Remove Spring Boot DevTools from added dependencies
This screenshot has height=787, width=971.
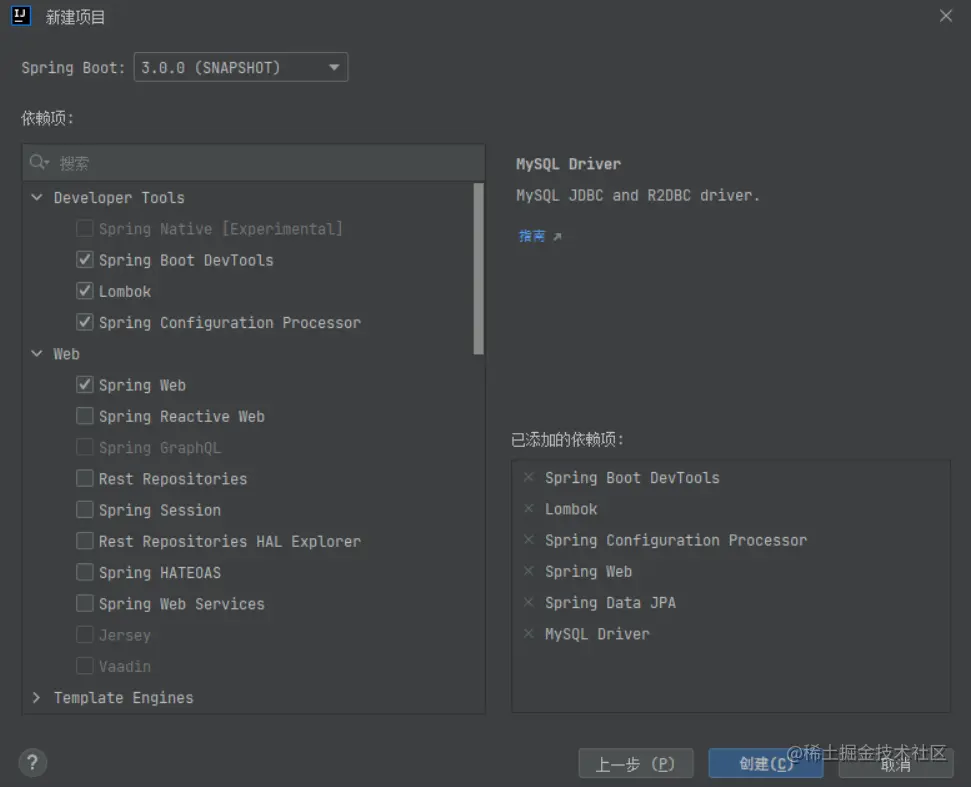[528, 477]
